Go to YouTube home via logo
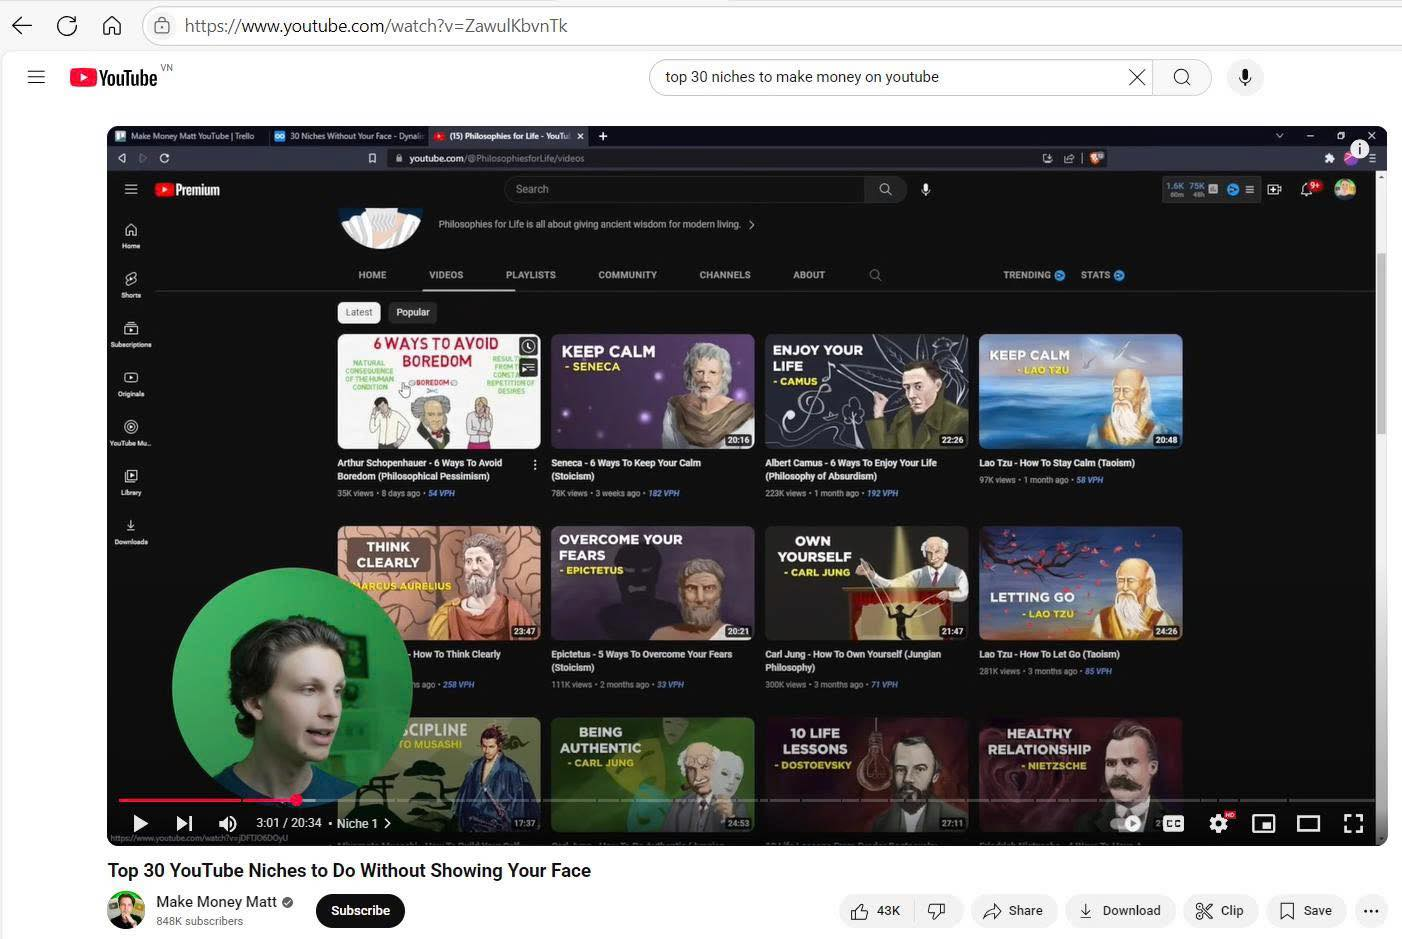 pyautogui.click(x=114, y=77)
